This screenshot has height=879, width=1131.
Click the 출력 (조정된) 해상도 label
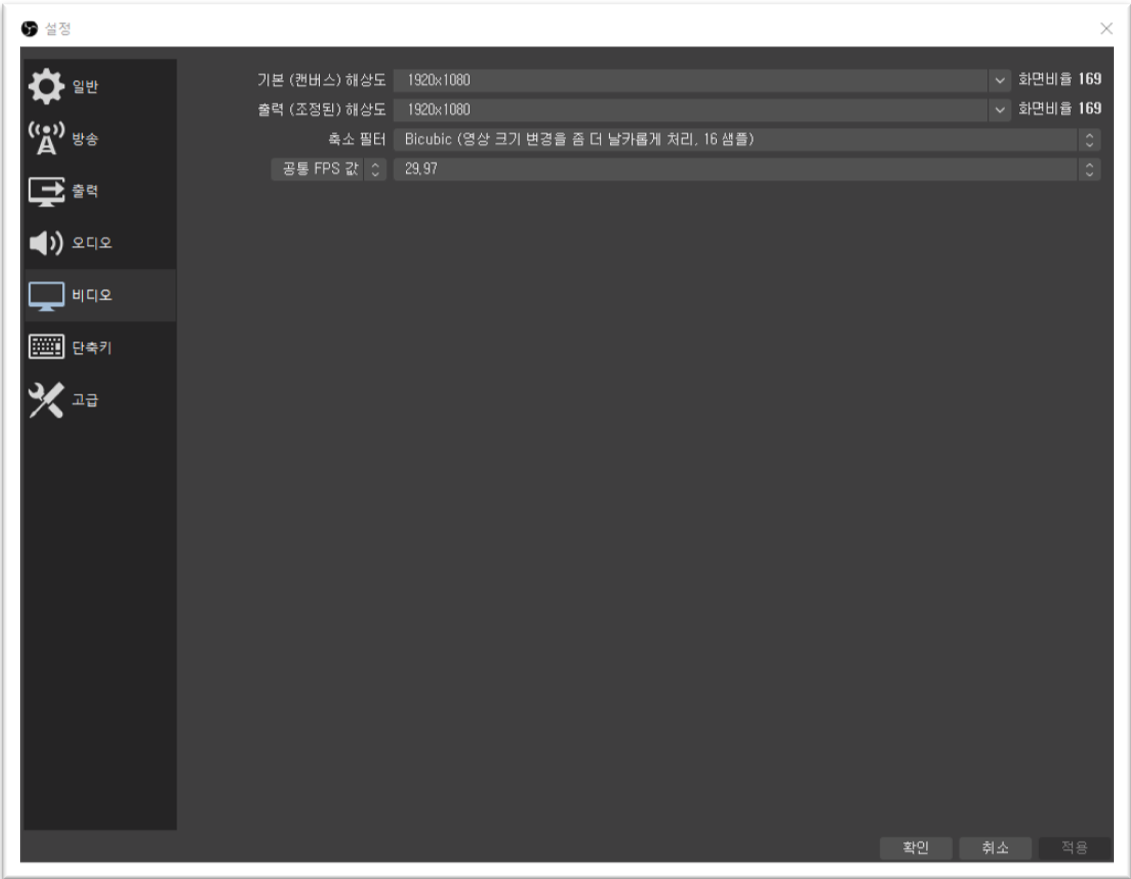[322, 110]
